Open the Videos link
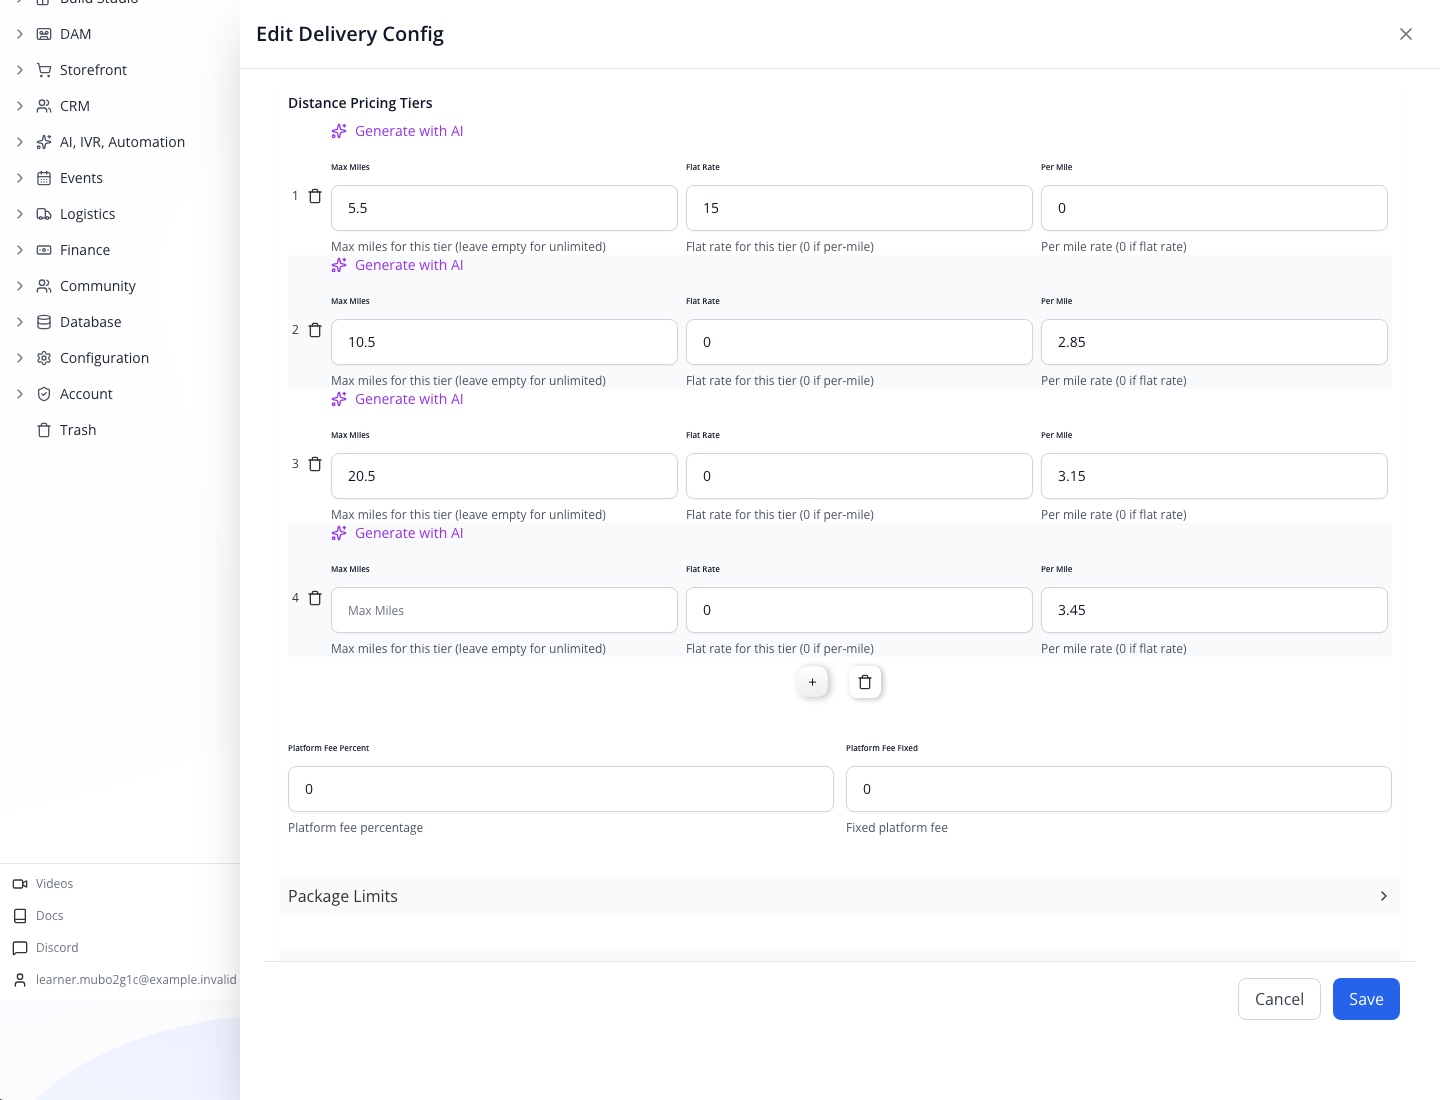The width and height of the screenshot is (1440, 1100). [54, 884]
